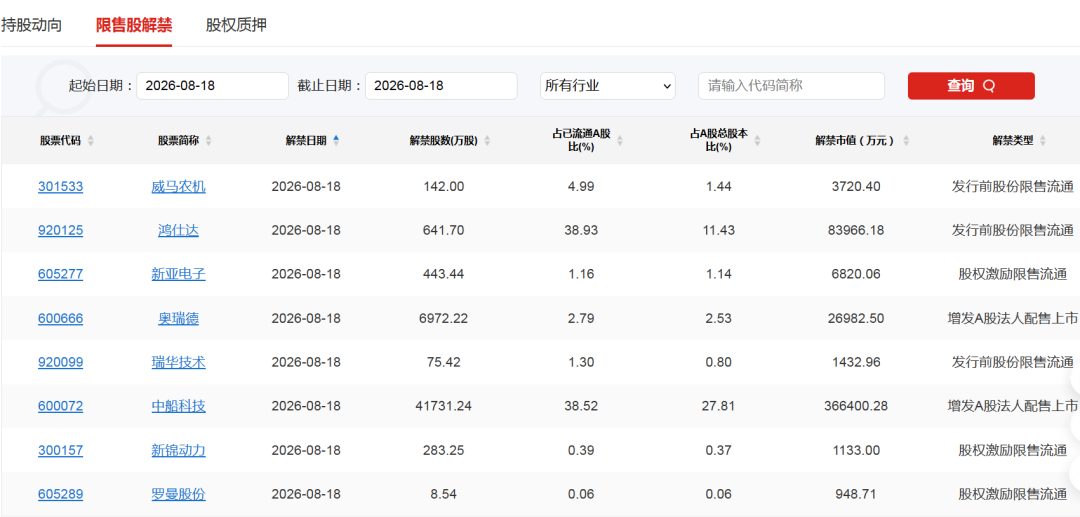Open stock code 300157 link
The image size is (1080, 517).
click(61, 450)
